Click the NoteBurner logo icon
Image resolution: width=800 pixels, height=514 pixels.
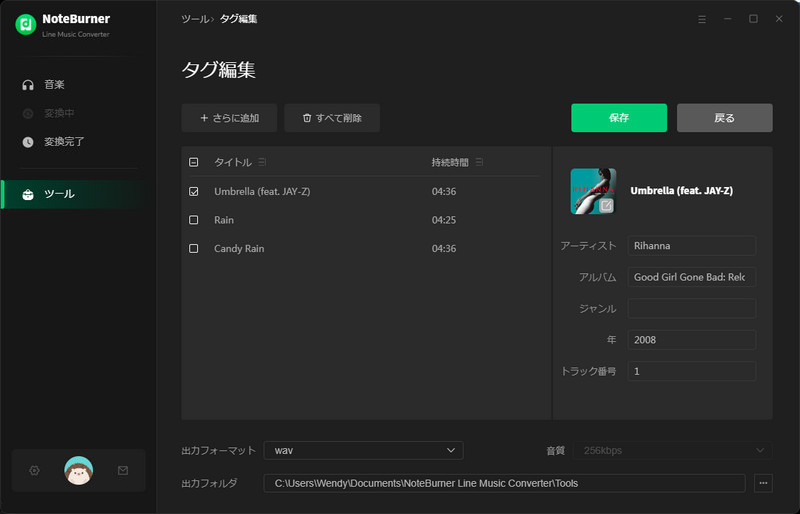[26, 24]
